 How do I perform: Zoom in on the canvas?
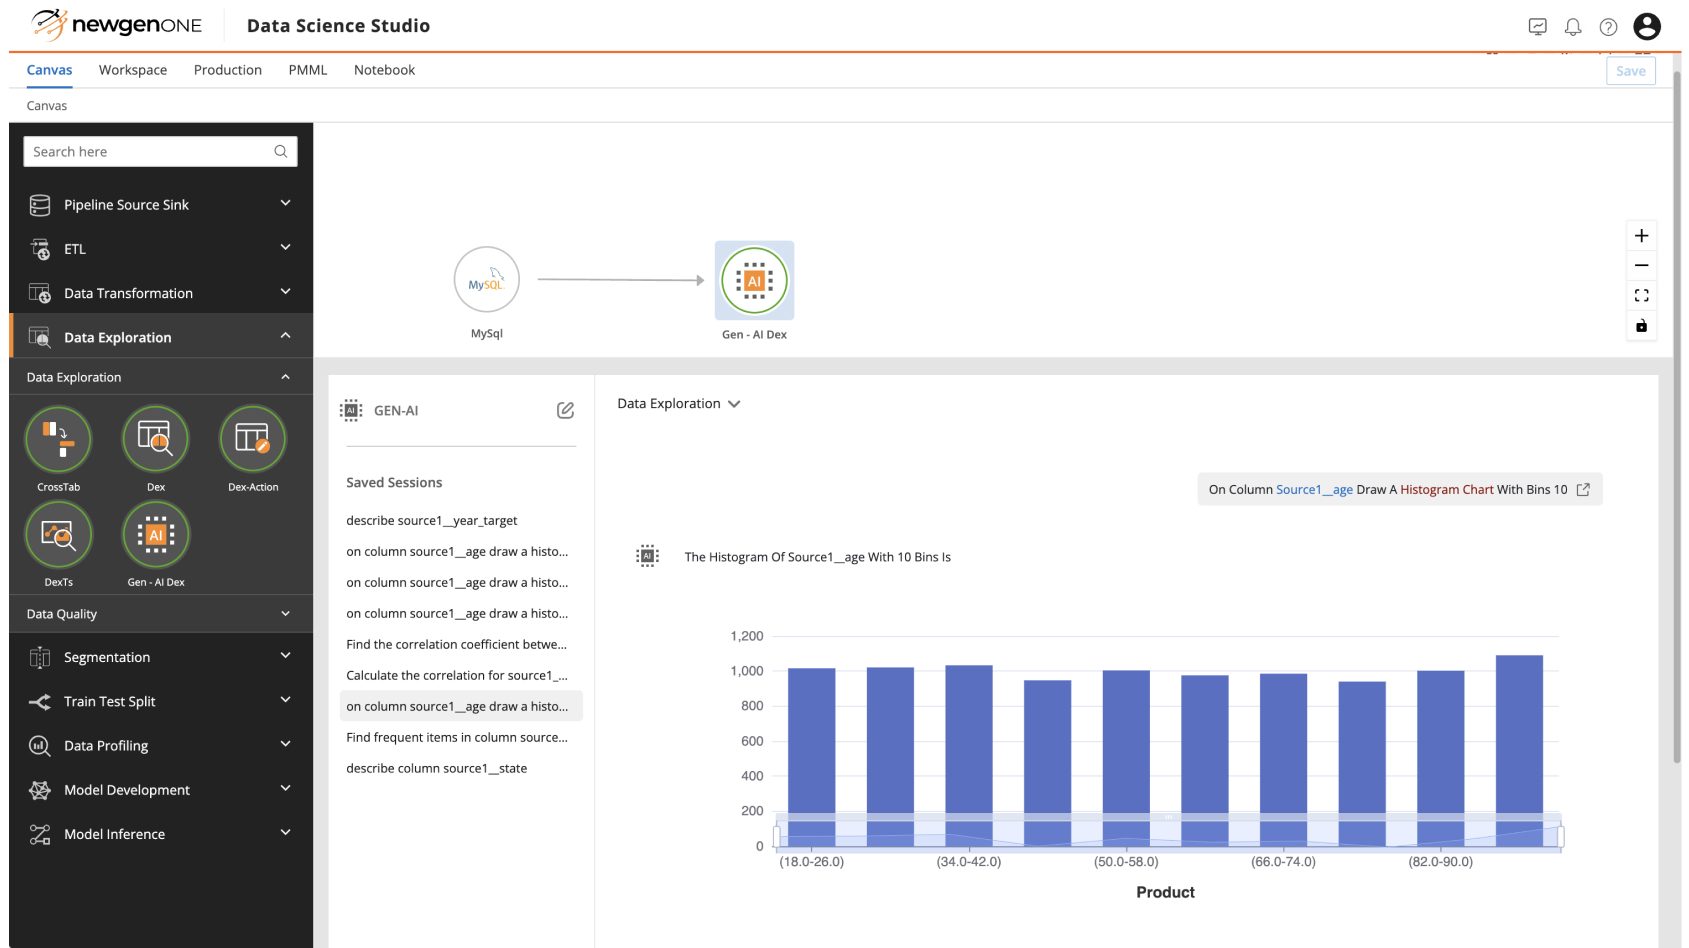1641,236
